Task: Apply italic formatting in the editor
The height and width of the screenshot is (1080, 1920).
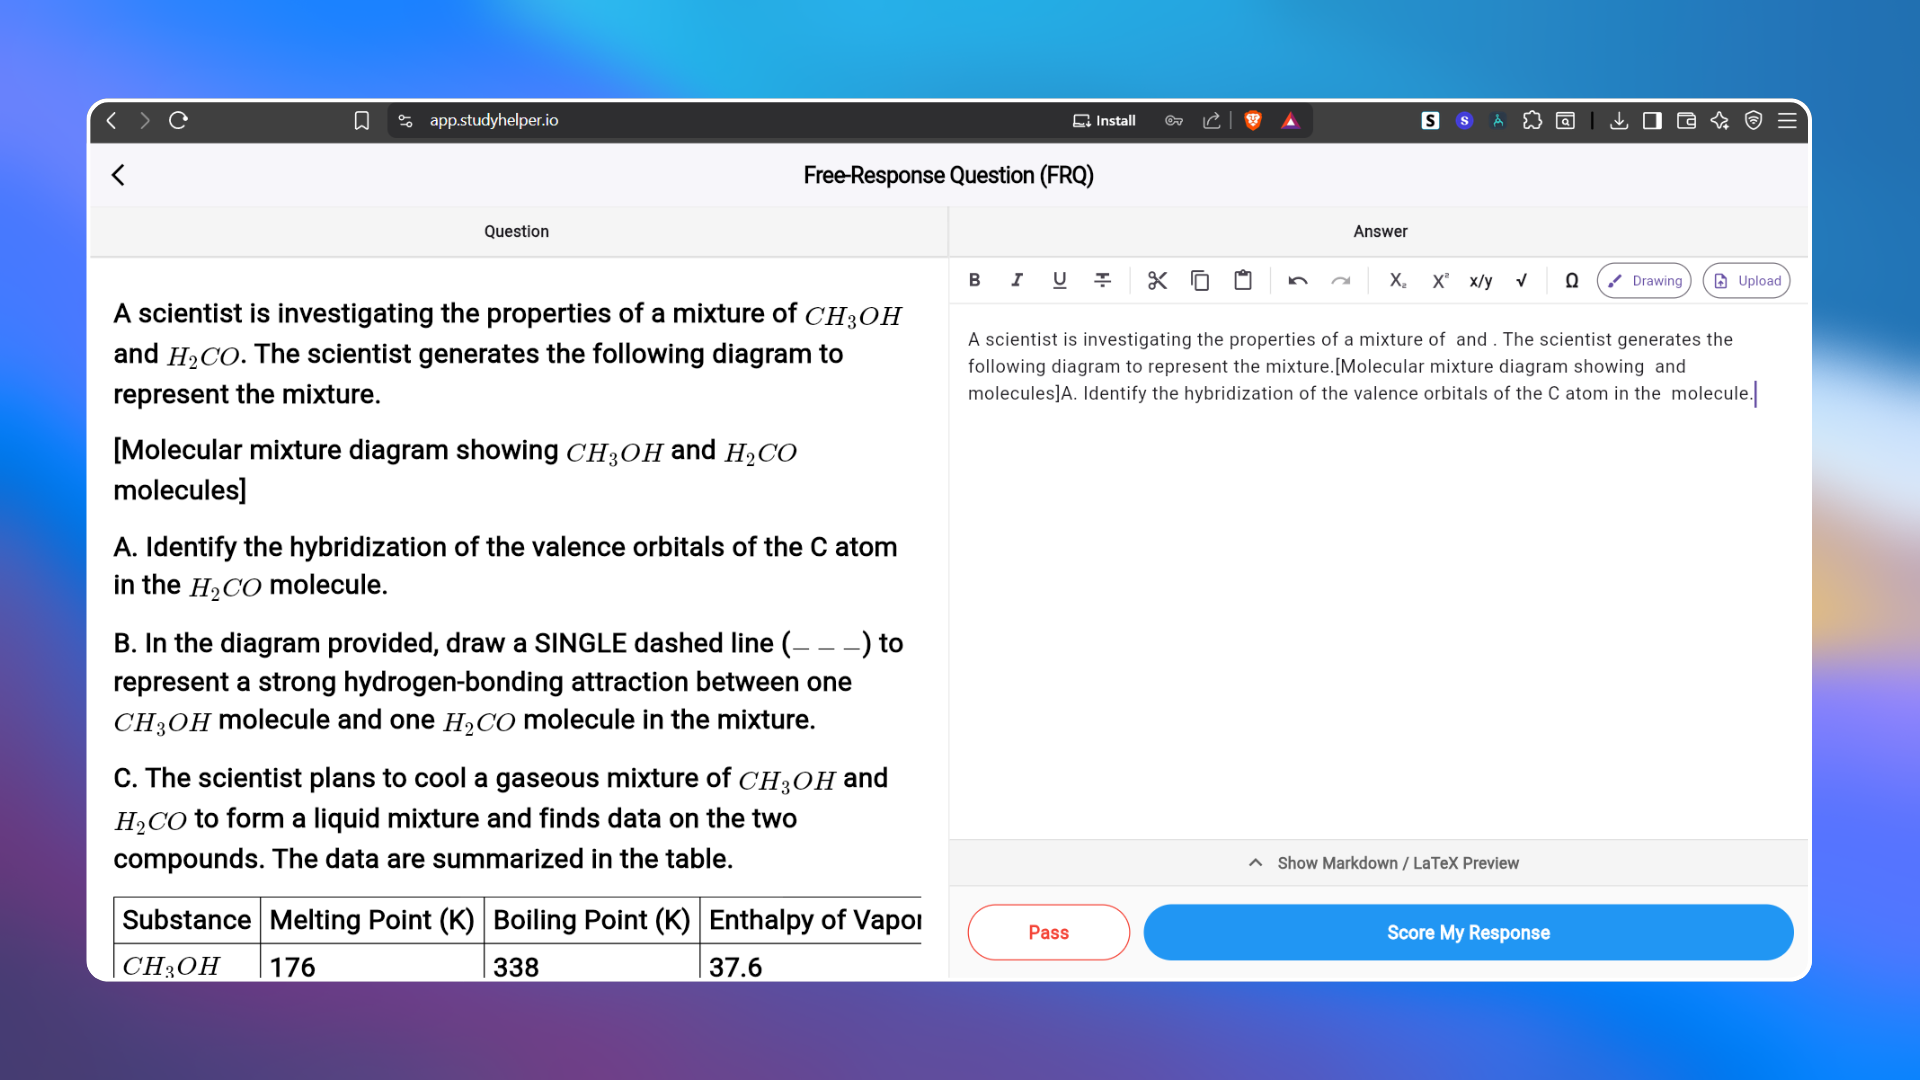Action: pos(1016,281)
